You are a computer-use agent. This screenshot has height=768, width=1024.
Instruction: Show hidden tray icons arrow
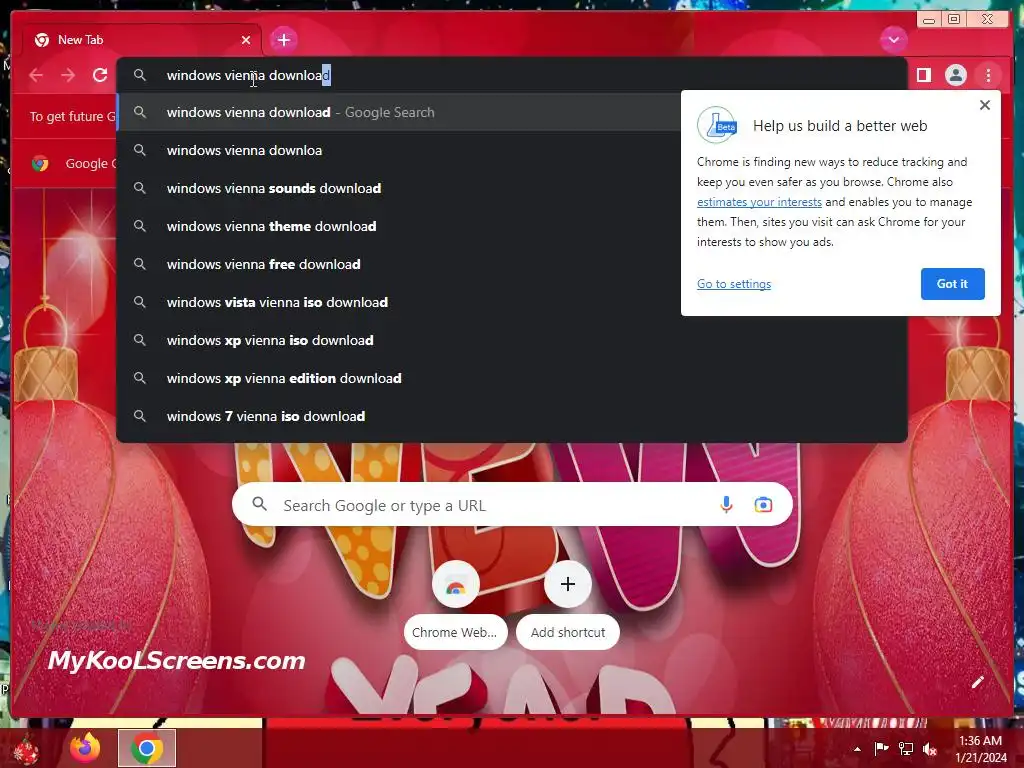click(x=857, y=749)
